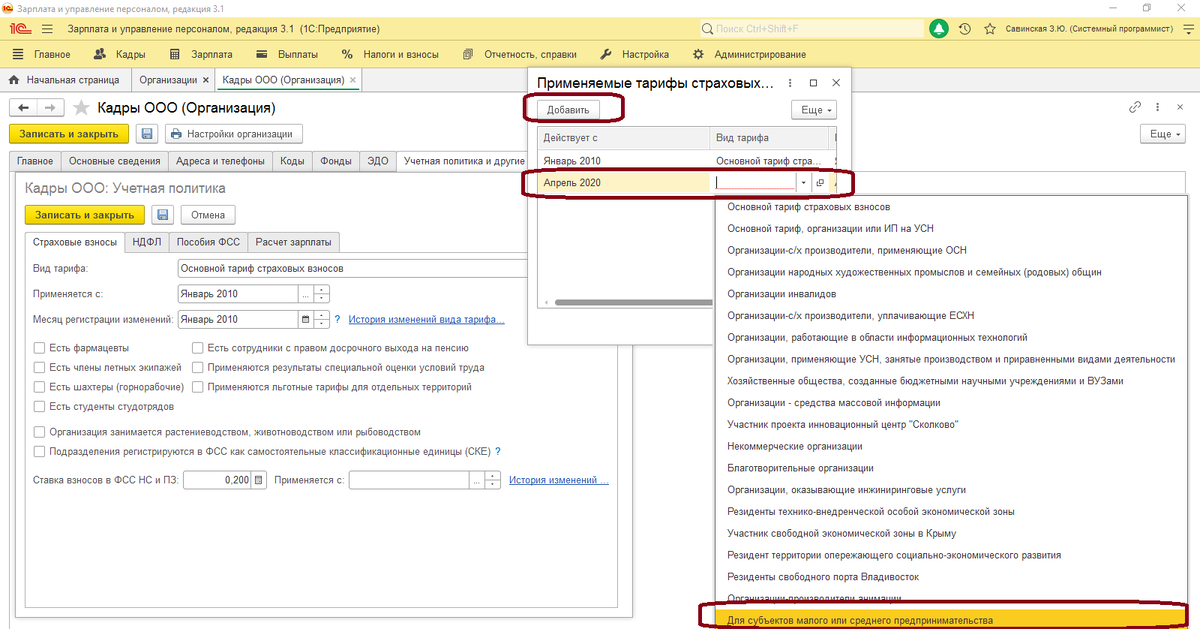Go forward with the right arrow button
This screenshot has height=635, width=1200.
click(51, 107)
